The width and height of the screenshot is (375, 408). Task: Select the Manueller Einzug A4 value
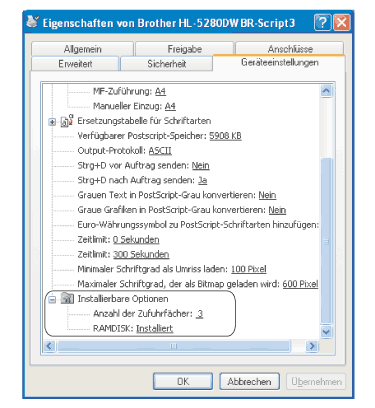click(x=170, y=106)
